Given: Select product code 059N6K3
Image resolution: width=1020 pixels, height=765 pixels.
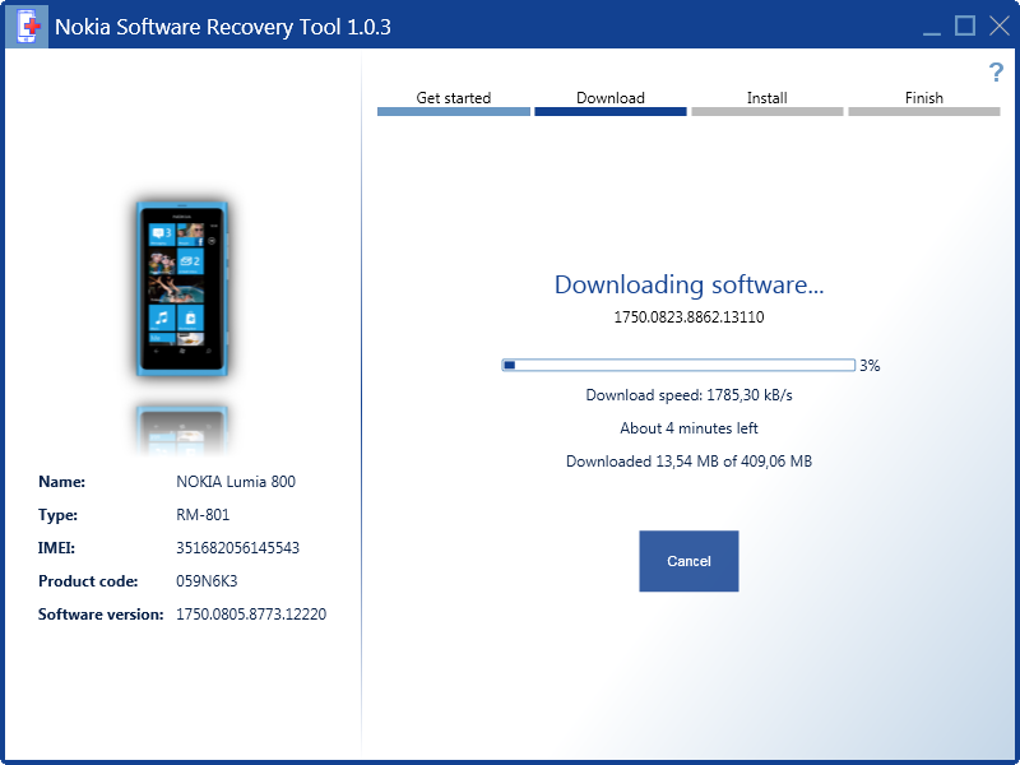Looking at the screenshot, I should click(x=206, y=581).
